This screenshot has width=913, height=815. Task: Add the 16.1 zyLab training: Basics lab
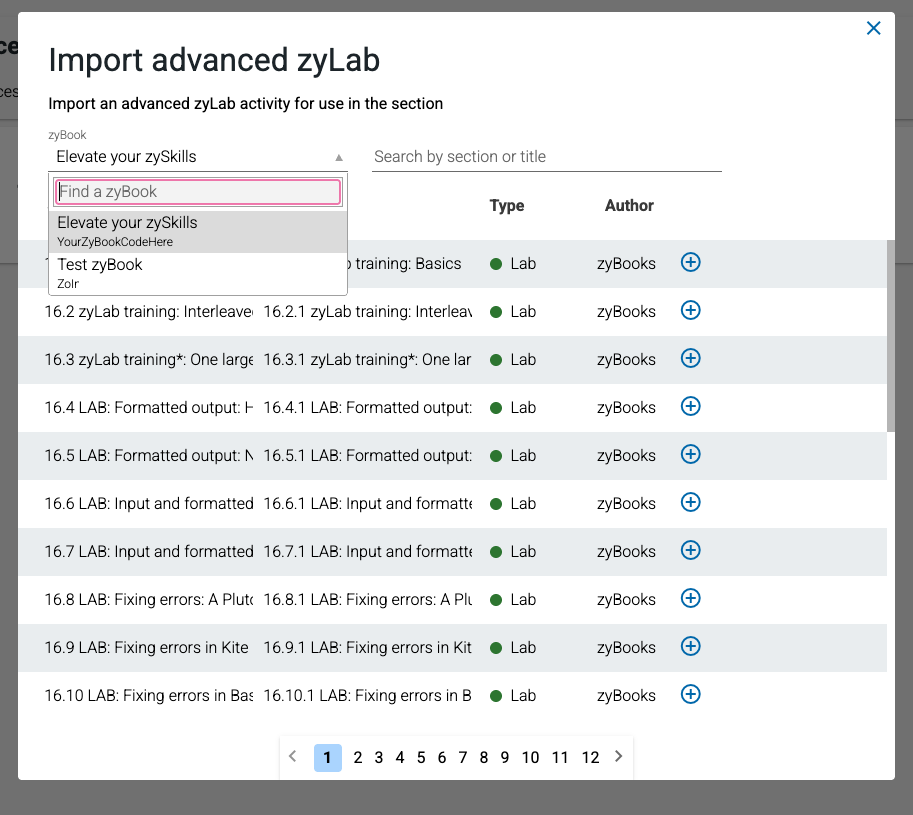[691, 262]
